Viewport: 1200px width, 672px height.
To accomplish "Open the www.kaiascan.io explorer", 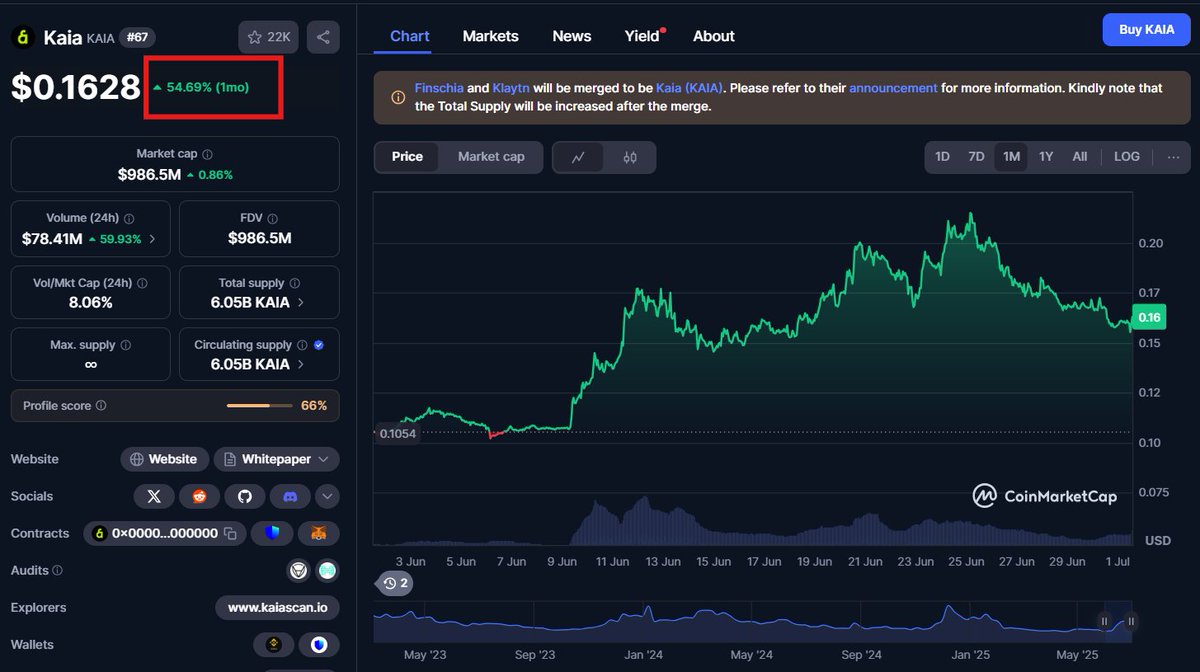I will 277,608.
